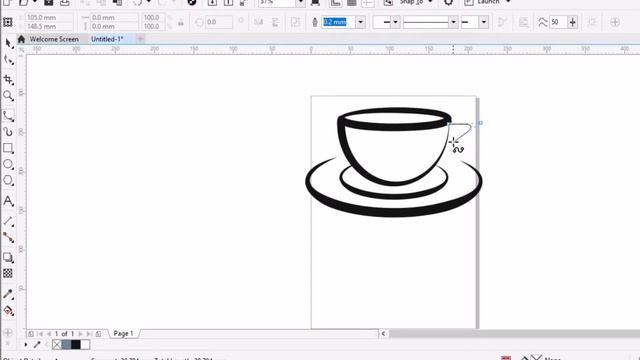Click the document palette eyedropper icon
Image resolution: width=640 pixels, height=360 pixels.
(x=37, y=344)
